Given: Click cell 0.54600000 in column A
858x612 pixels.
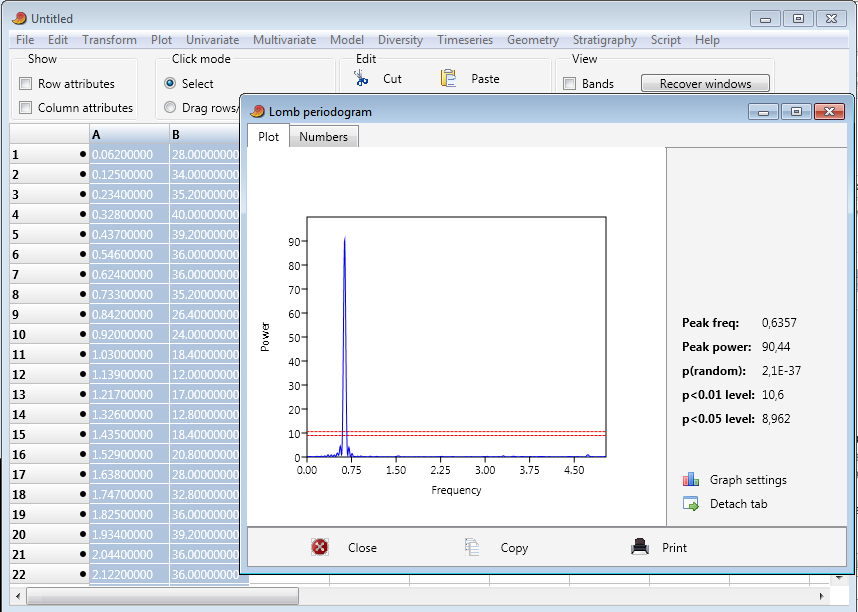Looking at the screenshot, I should coord(130,255).
